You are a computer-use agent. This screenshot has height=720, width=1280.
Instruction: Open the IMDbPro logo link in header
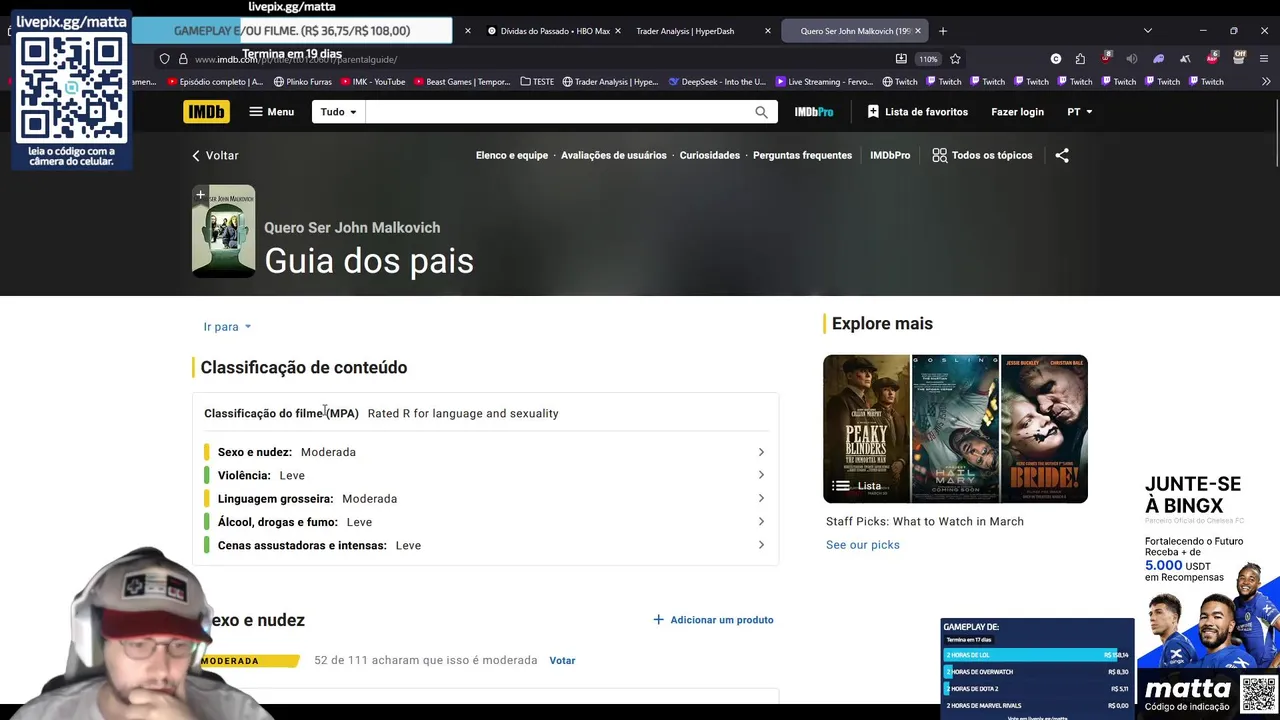click(814, 112)
